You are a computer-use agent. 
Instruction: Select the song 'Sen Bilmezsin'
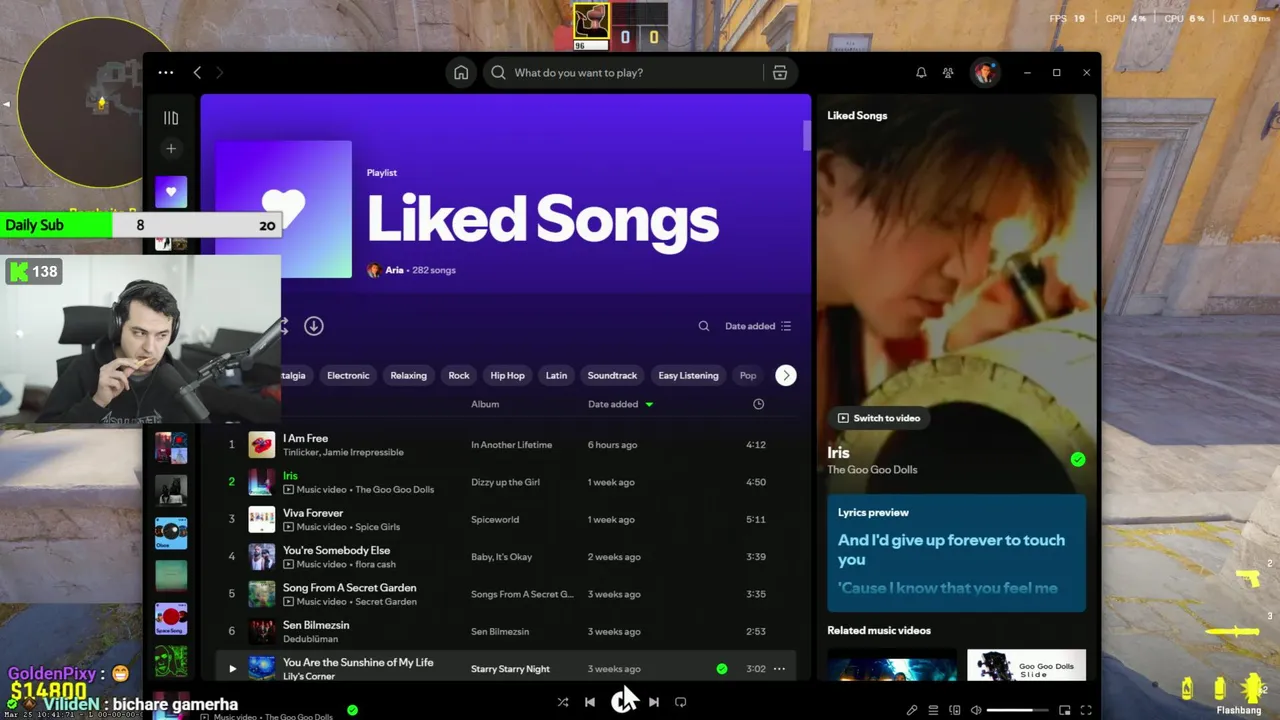coord(316,625)
